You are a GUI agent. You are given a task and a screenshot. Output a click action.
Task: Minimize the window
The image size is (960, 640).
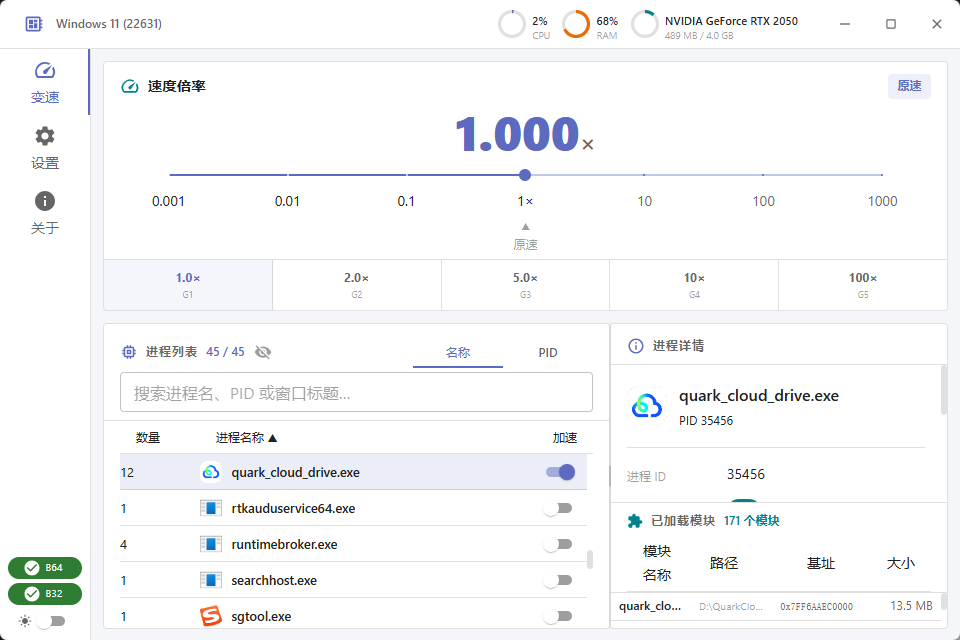point(845,24)
